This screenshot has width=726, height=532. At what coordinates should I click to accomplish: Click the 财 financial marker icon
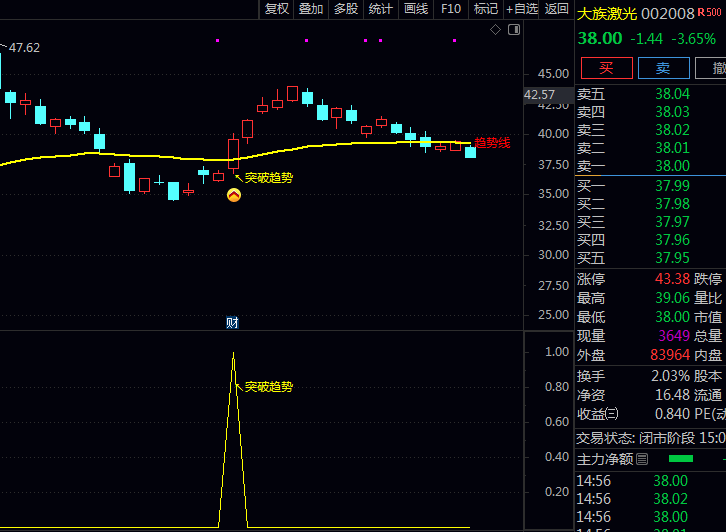pyautogui.click(x=232, y=322)
